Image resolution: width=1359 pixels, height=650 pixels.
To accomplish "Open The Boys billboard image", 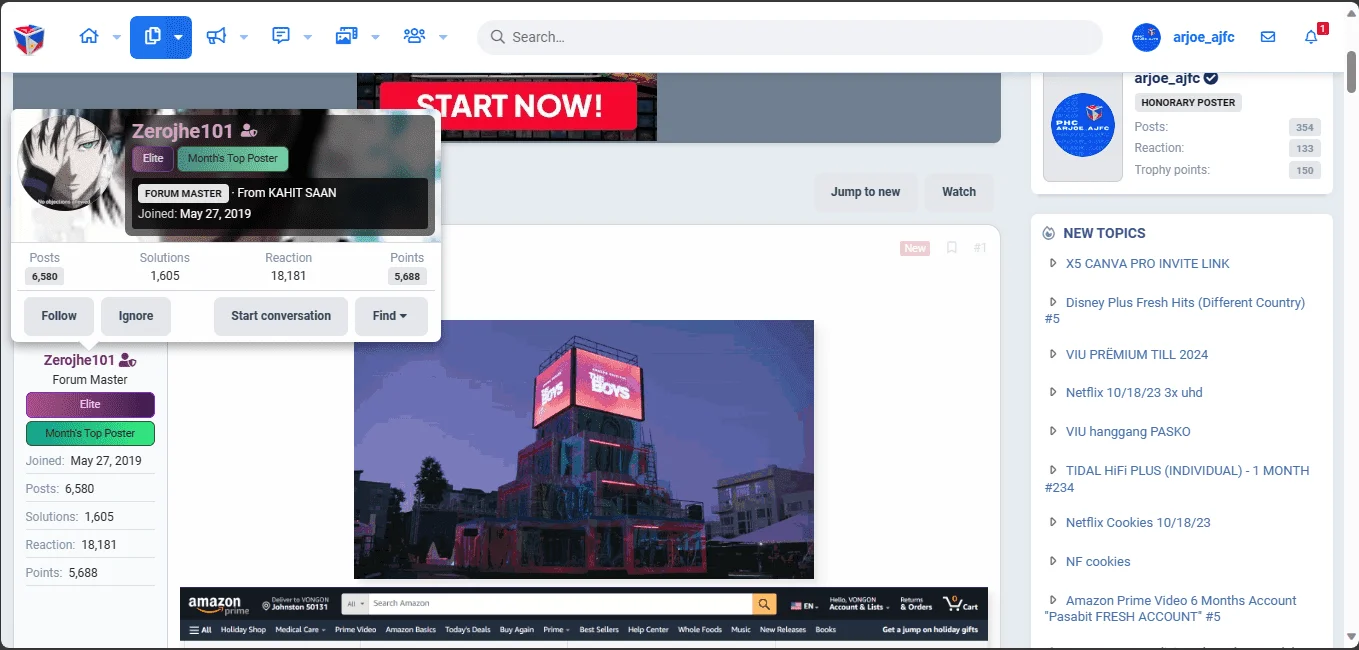I will (584, 449).
